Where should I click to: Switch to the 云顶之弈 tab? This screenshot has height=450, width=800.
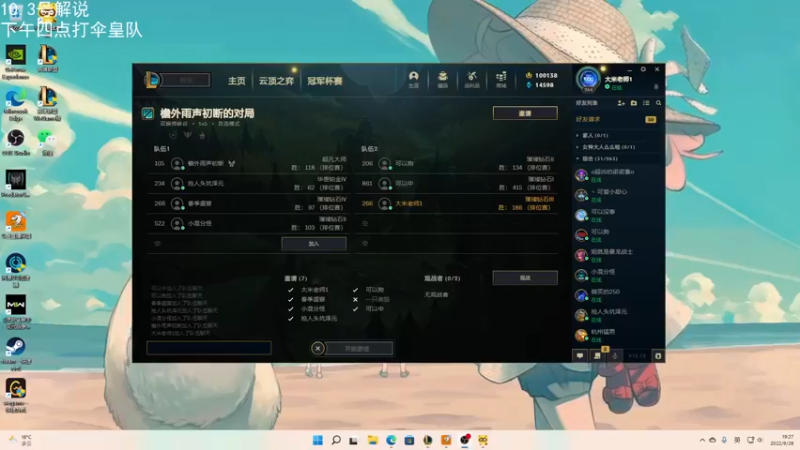tap(276, 81)
